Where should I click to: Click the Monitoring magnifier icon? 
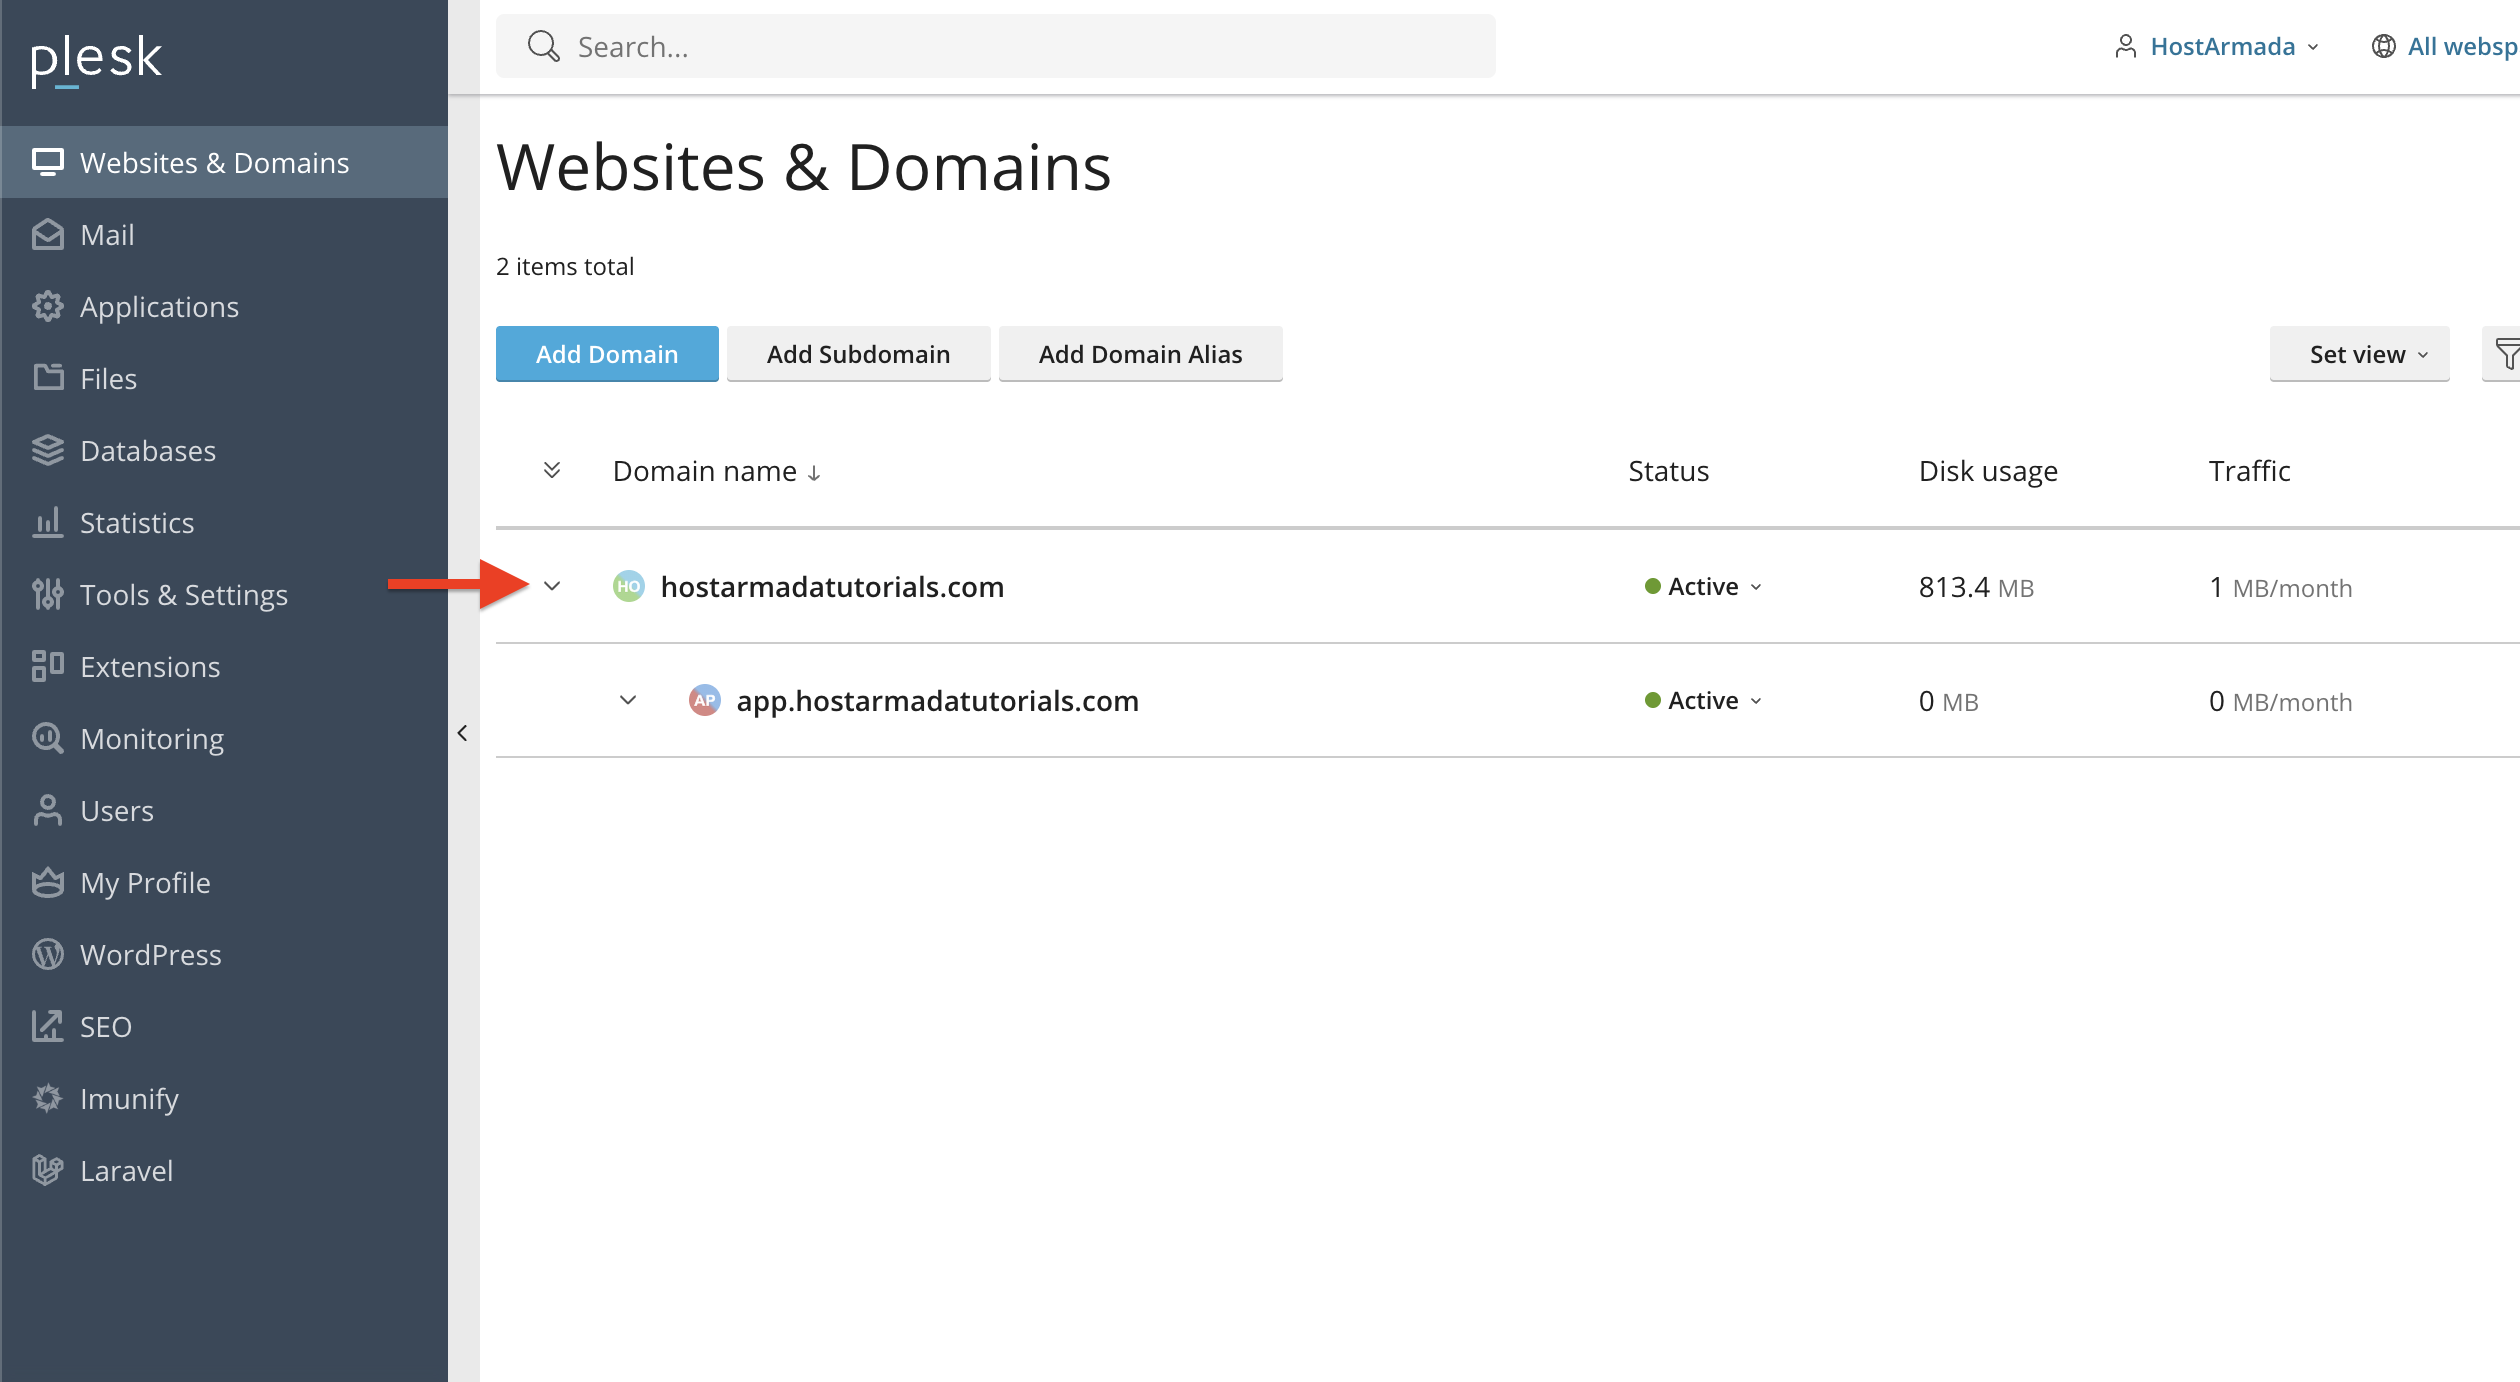pyautogui.click(x=47, y=738)
